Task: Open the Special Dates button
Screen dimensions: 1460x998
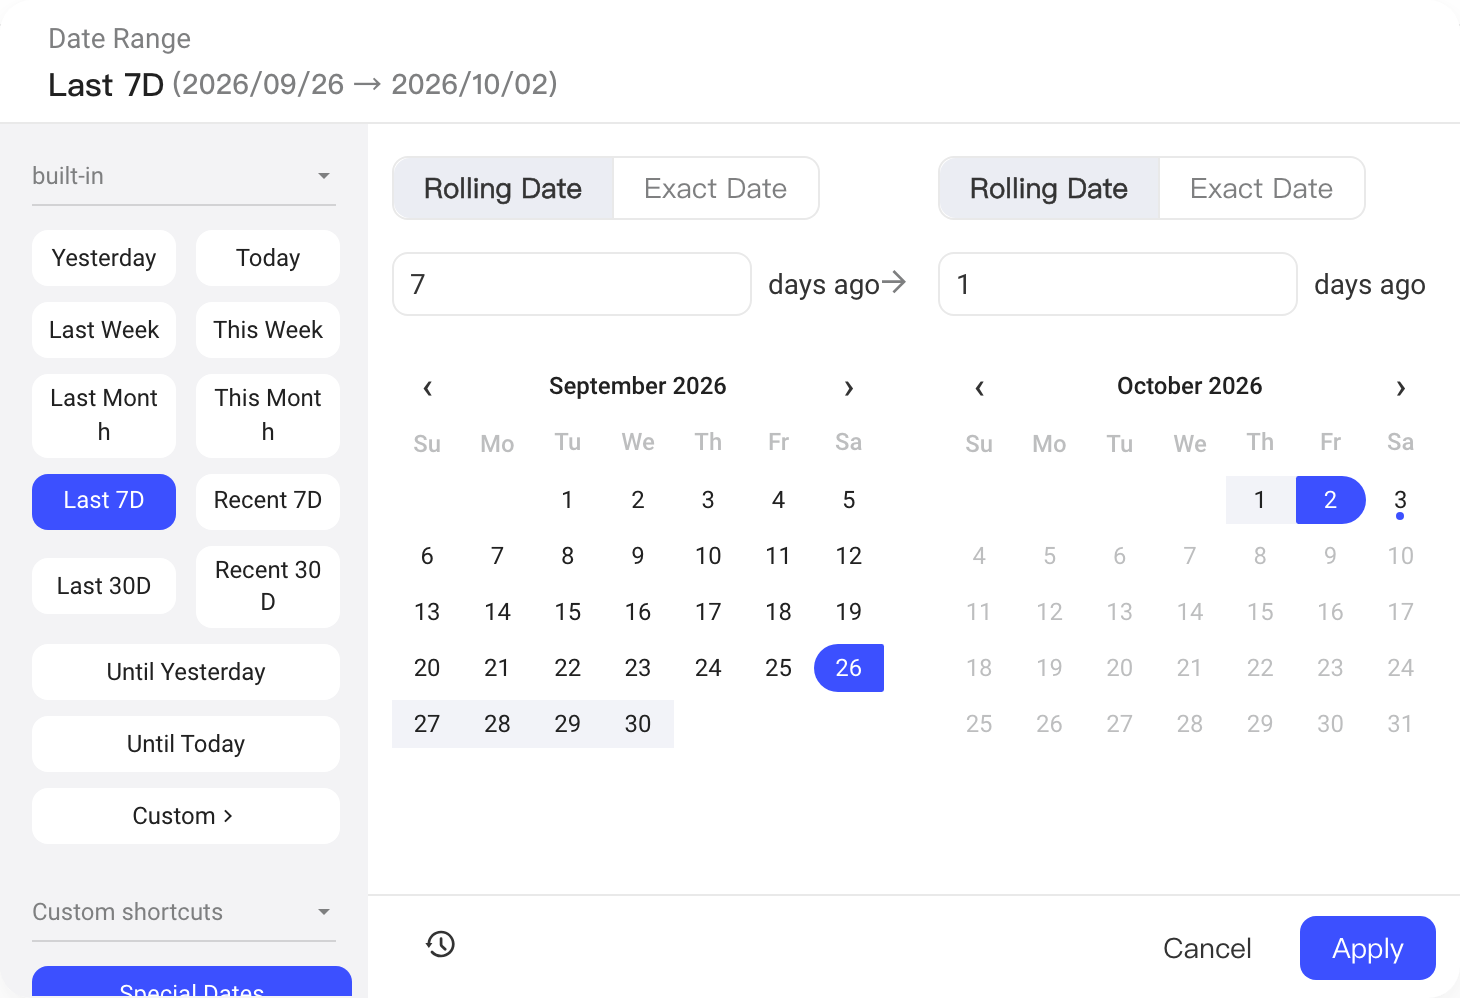Action: coord(192,982)
